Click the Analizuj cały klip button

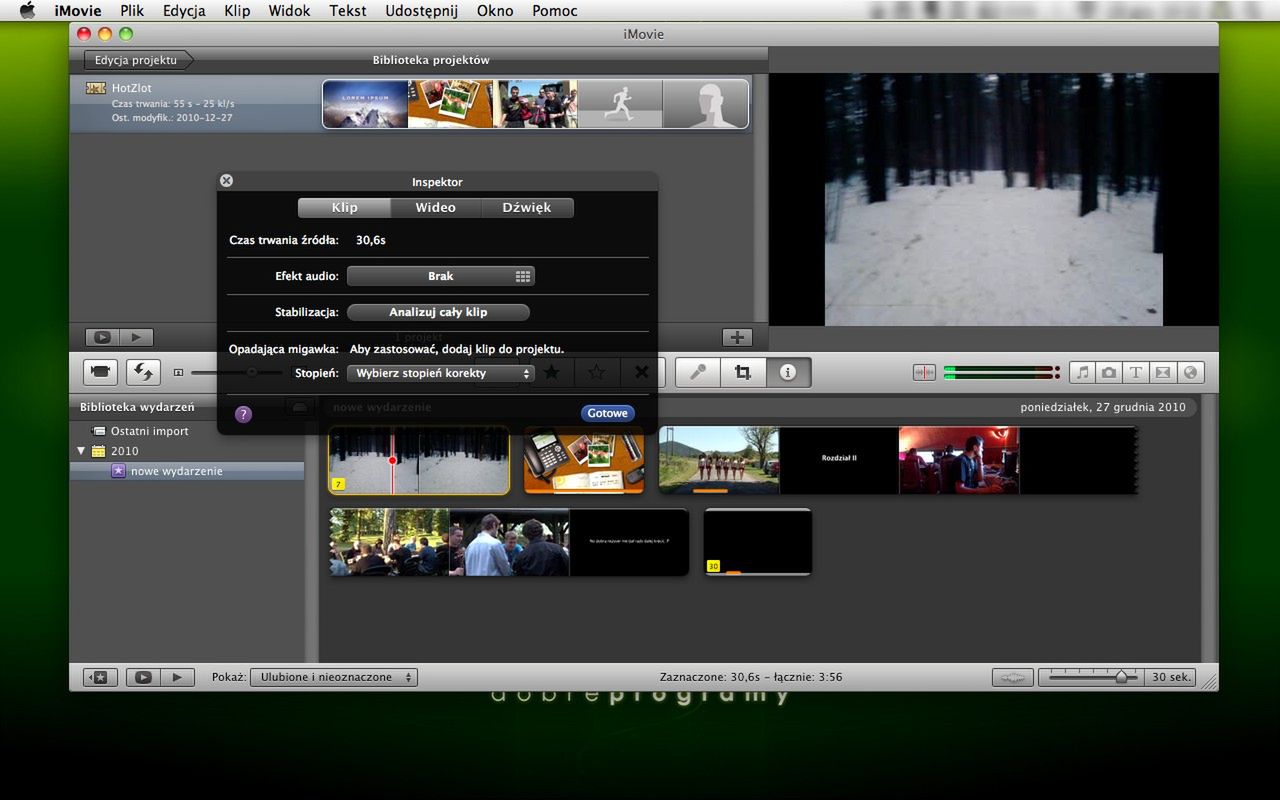438,312
